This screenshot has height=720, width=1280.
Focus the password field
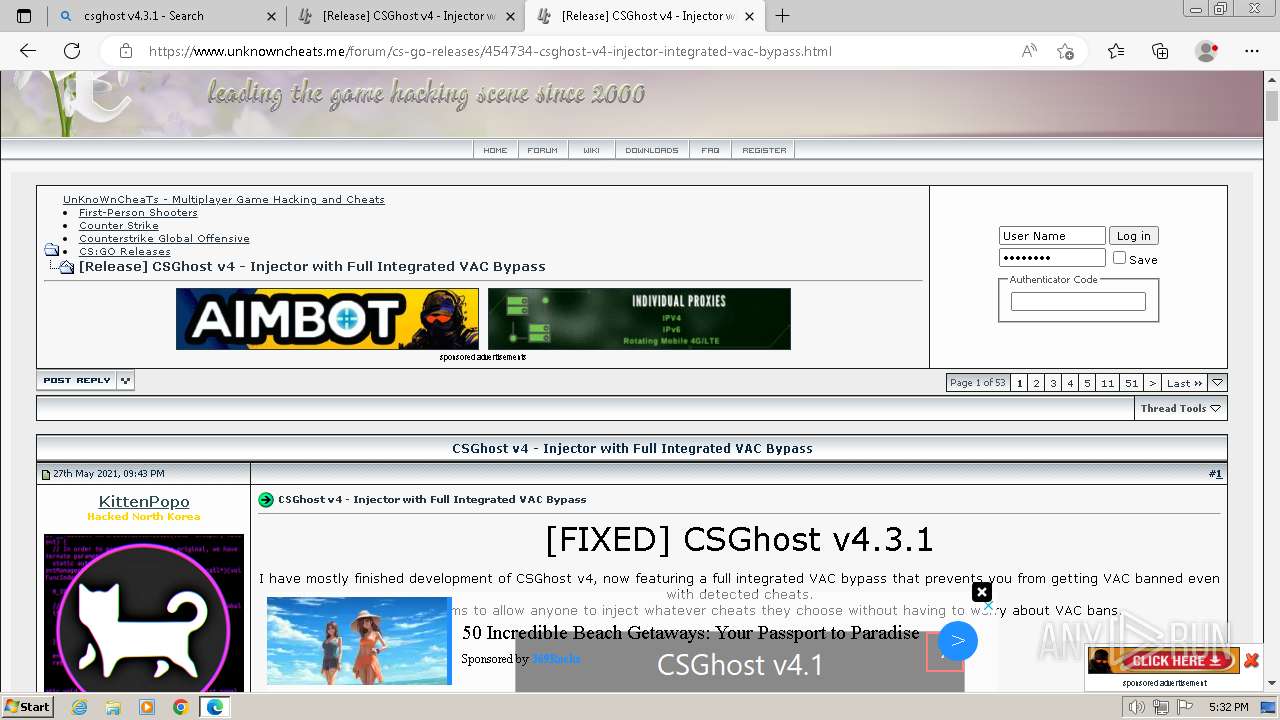[1052, 257]
